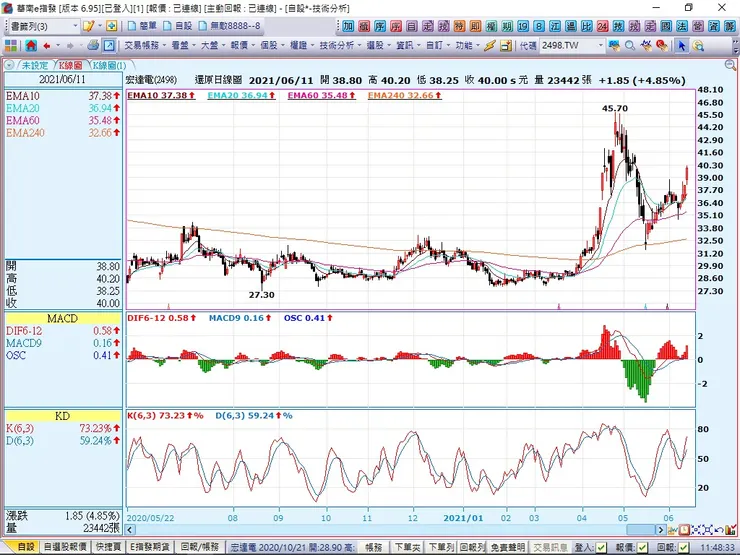
Task: Expand the 選股 menu
Action: [x=378, y=46]
